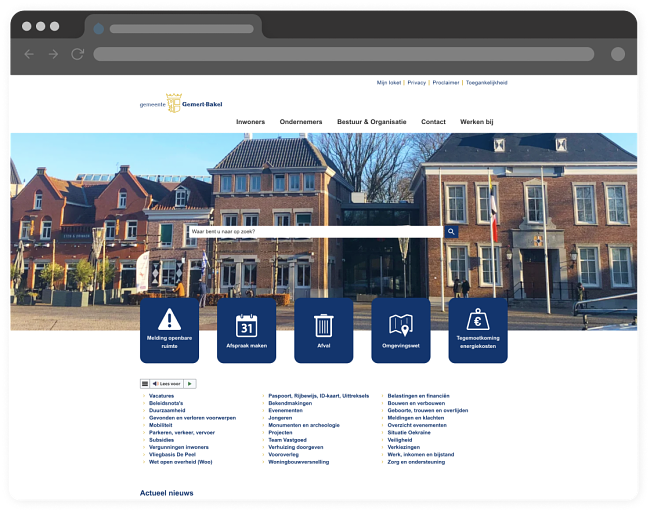650x512 pixels.
Task: Click the browser profile circle
Action: (618, 54)
